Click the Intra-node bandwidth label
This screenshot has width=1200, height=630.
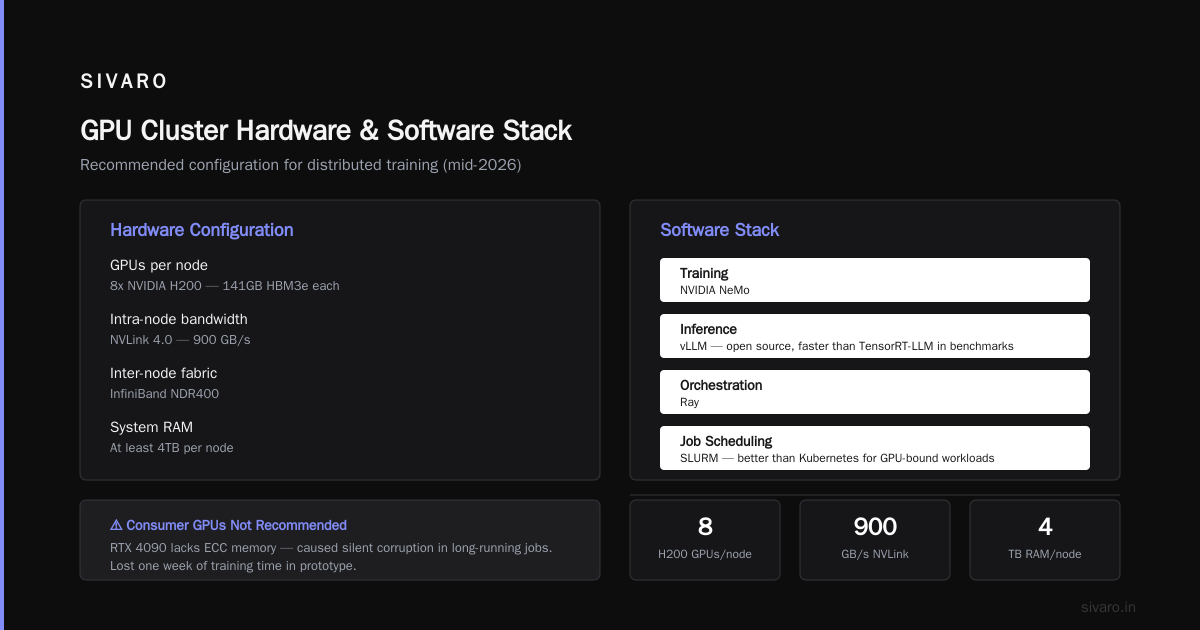[179, 319]
